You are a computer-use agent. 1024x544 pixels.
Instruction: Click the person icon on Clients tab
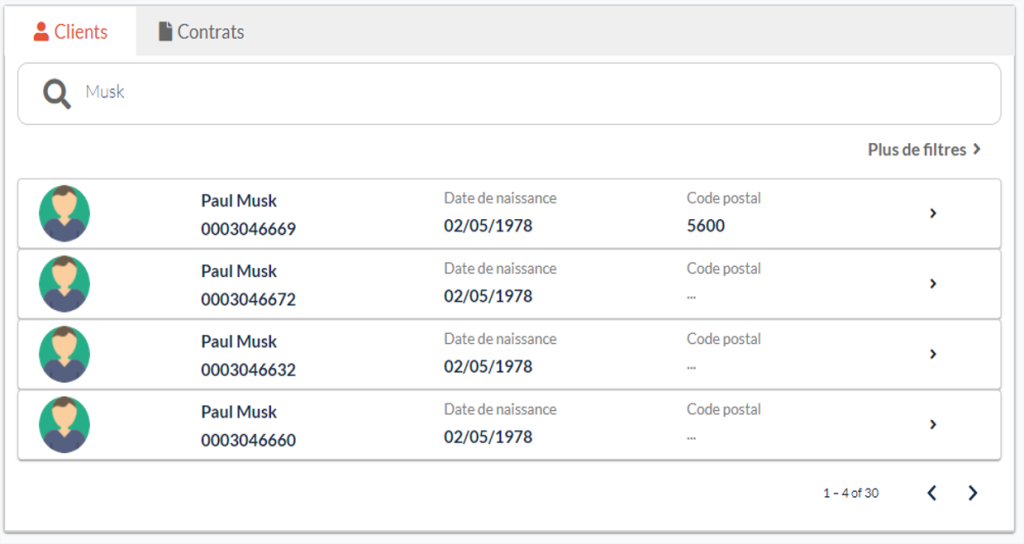pos(41,32)
